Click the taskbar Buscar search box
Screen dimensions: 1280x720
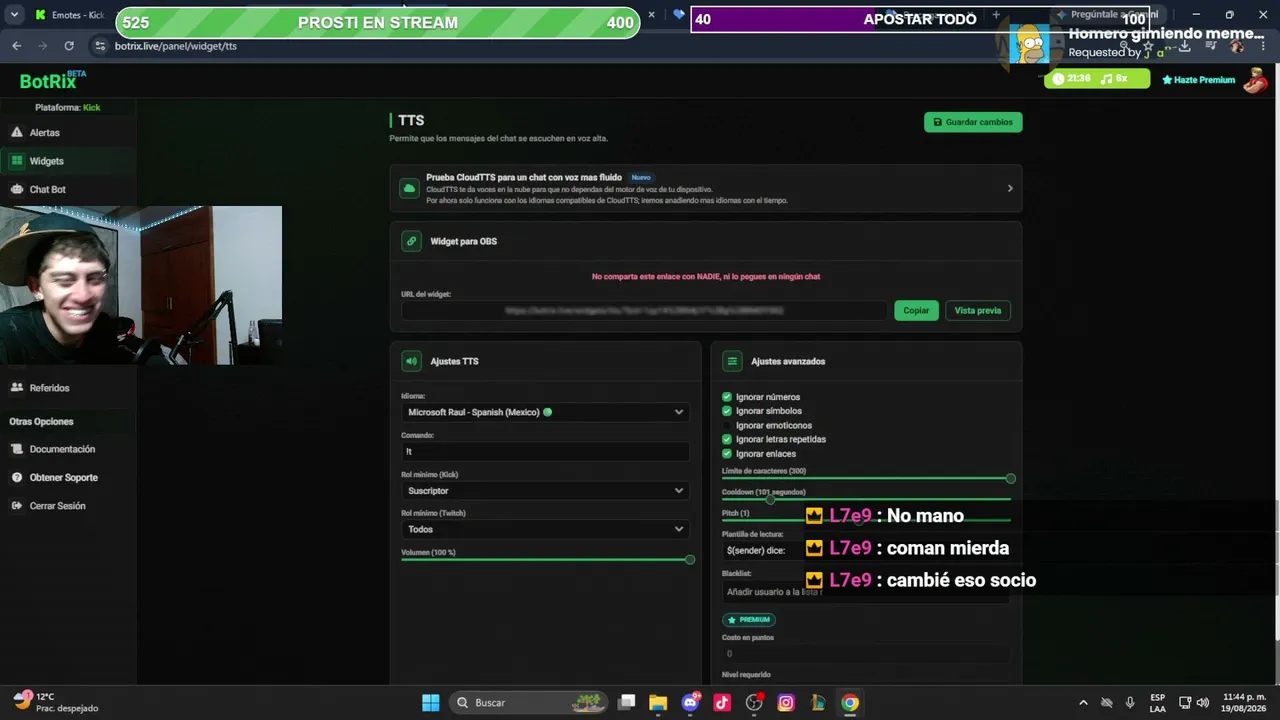click(x=530, y=703)
